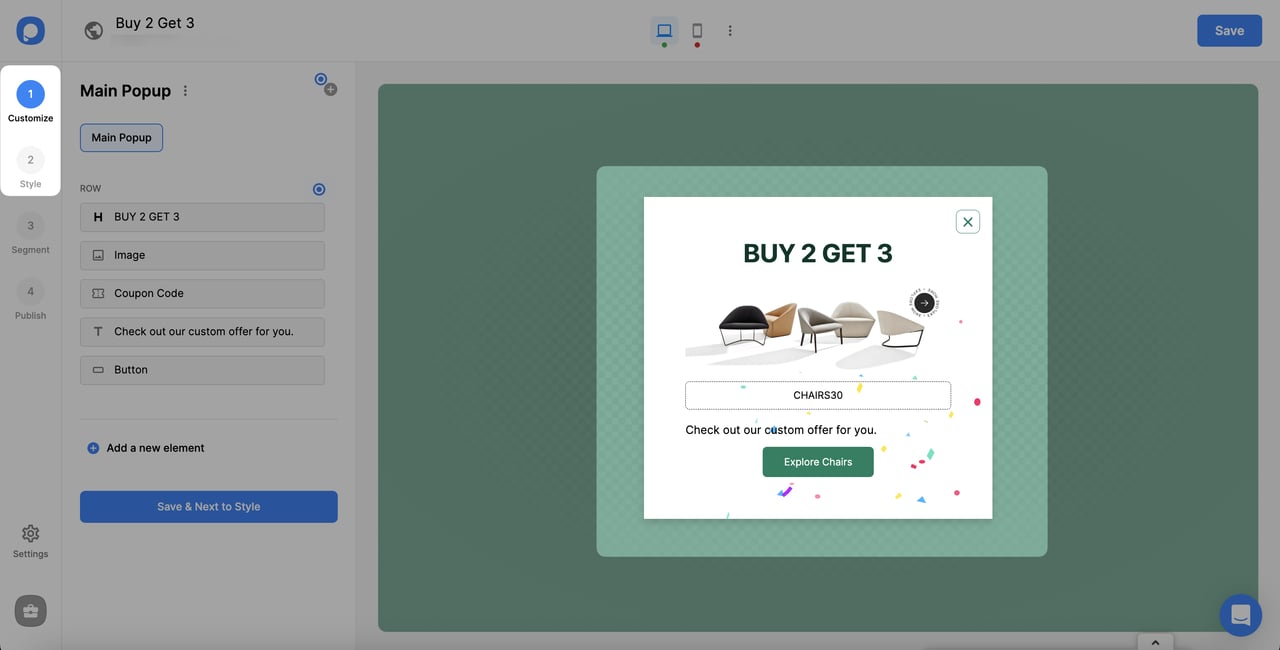Click the CHAIRS30 coupon code field
Screen dimensions: 1280x650
[818, 395]
